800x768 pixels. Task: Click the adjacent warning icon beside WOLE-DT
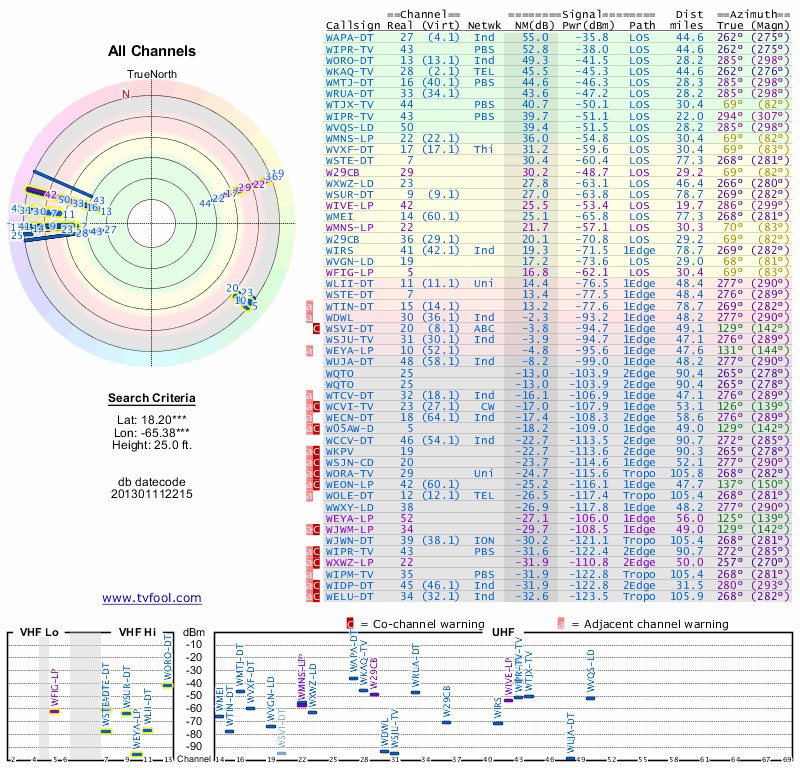(309, 496)
